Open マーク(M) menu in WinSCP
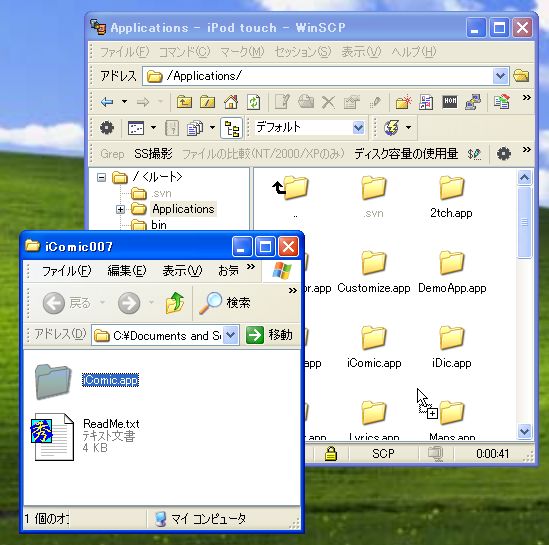This screenshot has width=549, height=545. [242, 52]
